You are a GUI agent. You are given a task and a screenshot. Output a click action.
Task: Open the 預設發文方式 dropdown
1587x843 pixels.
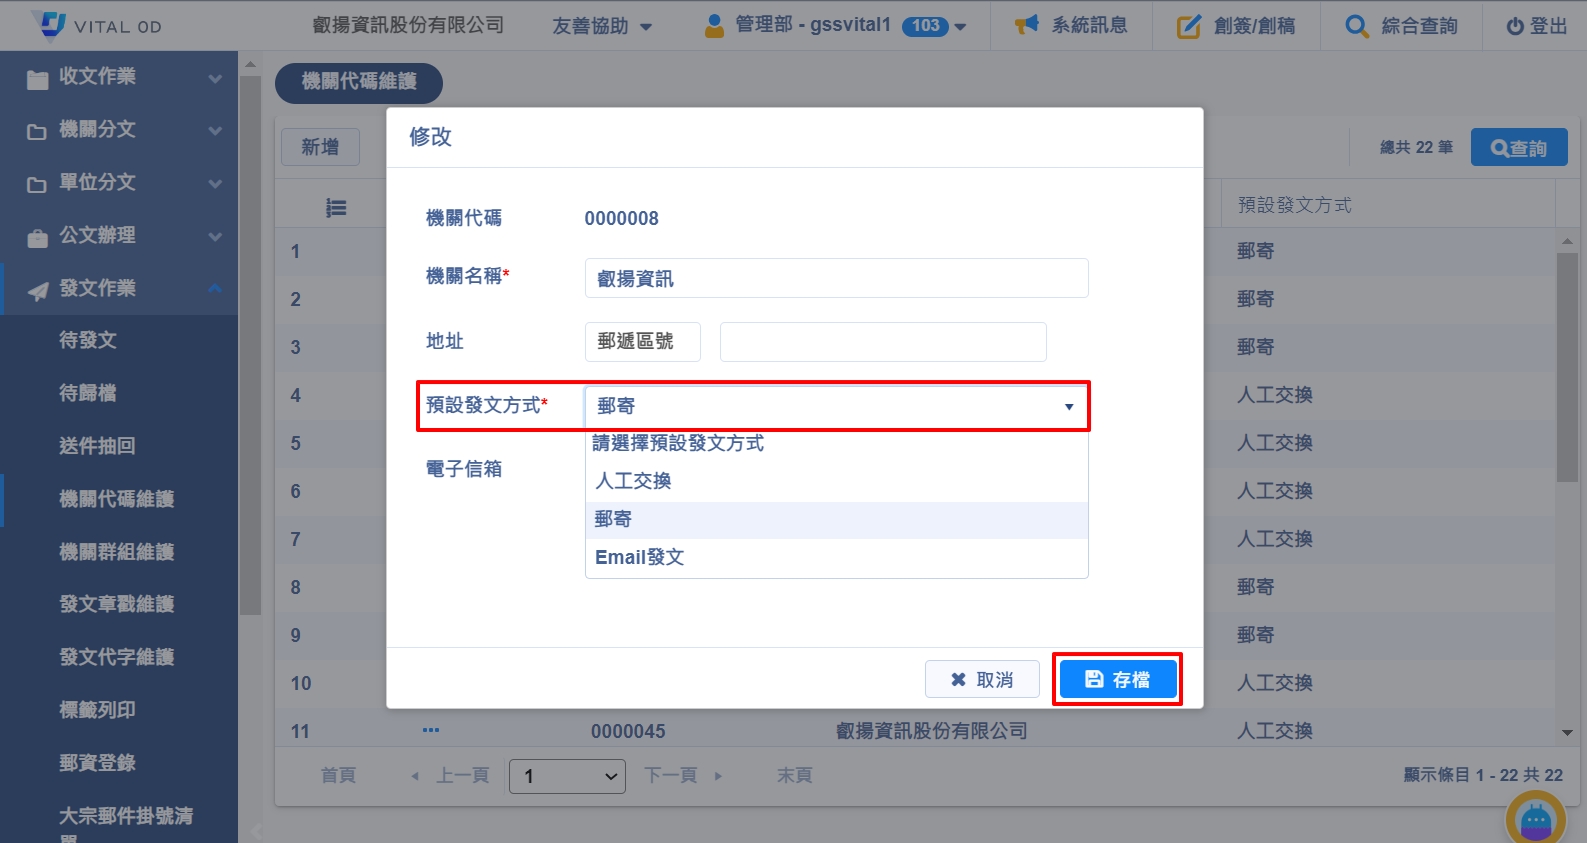click(836, 406)
